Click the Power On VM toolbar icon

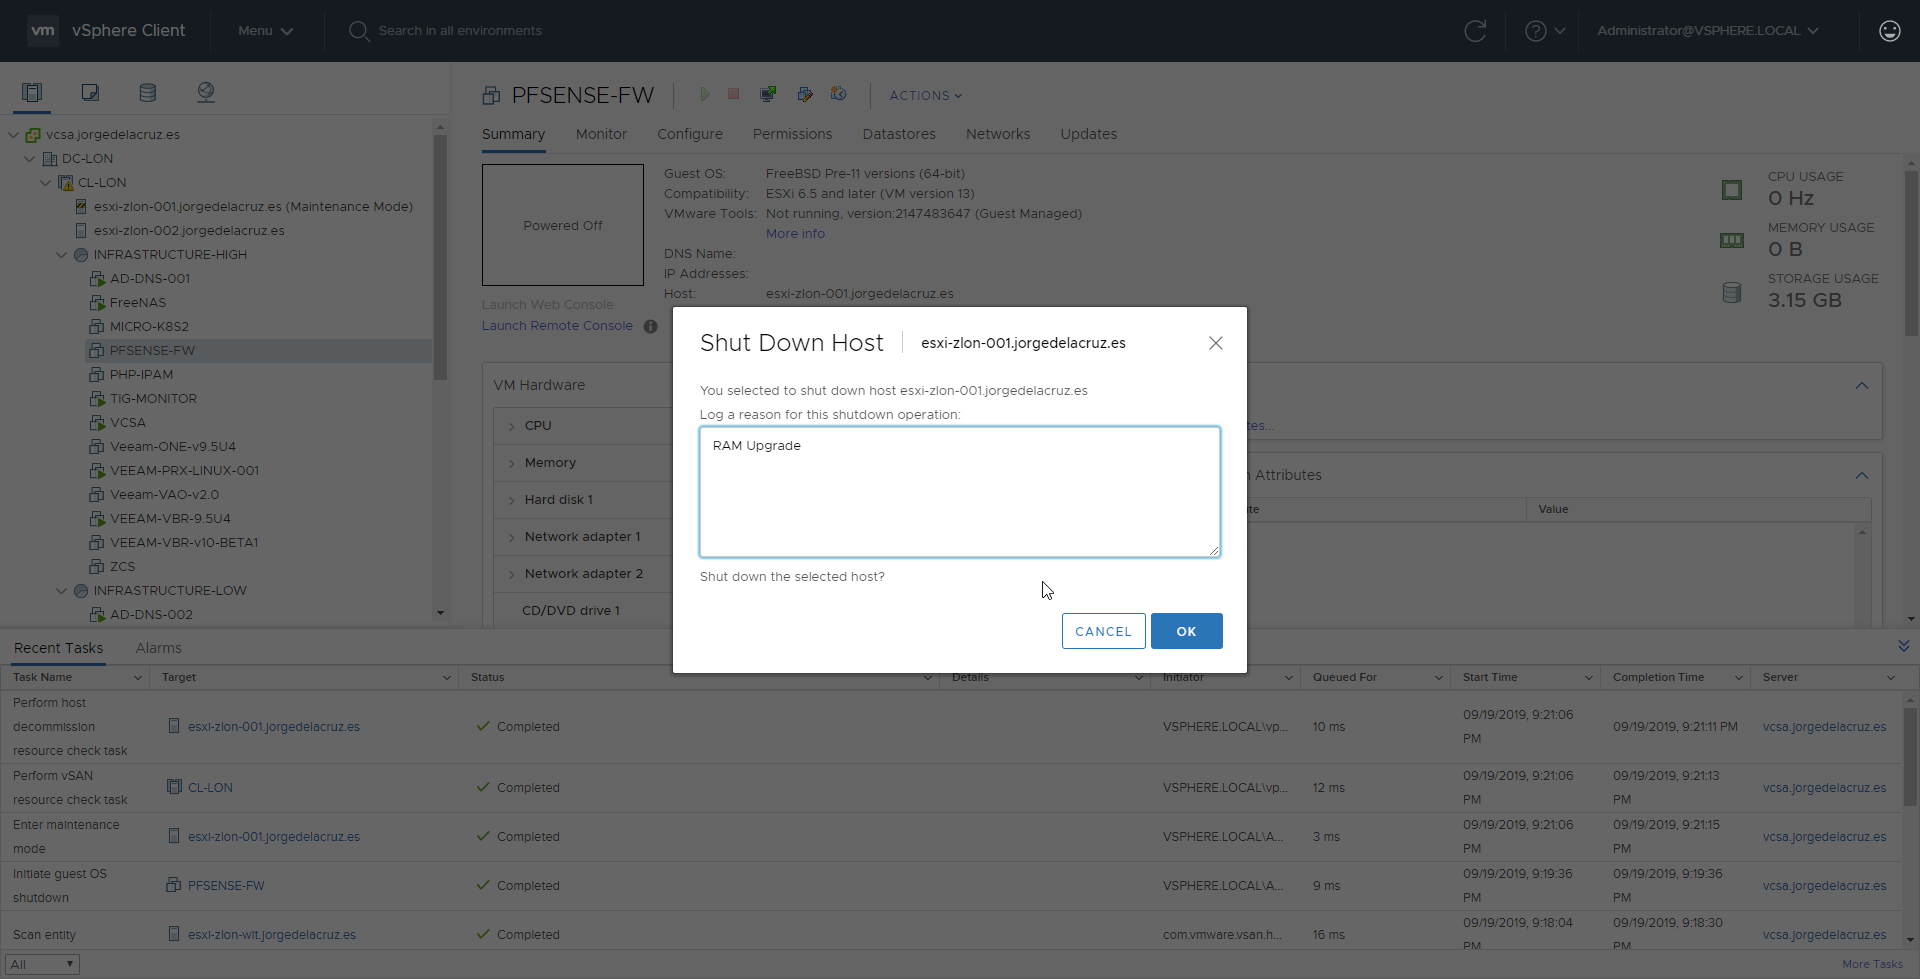[705, 94]
